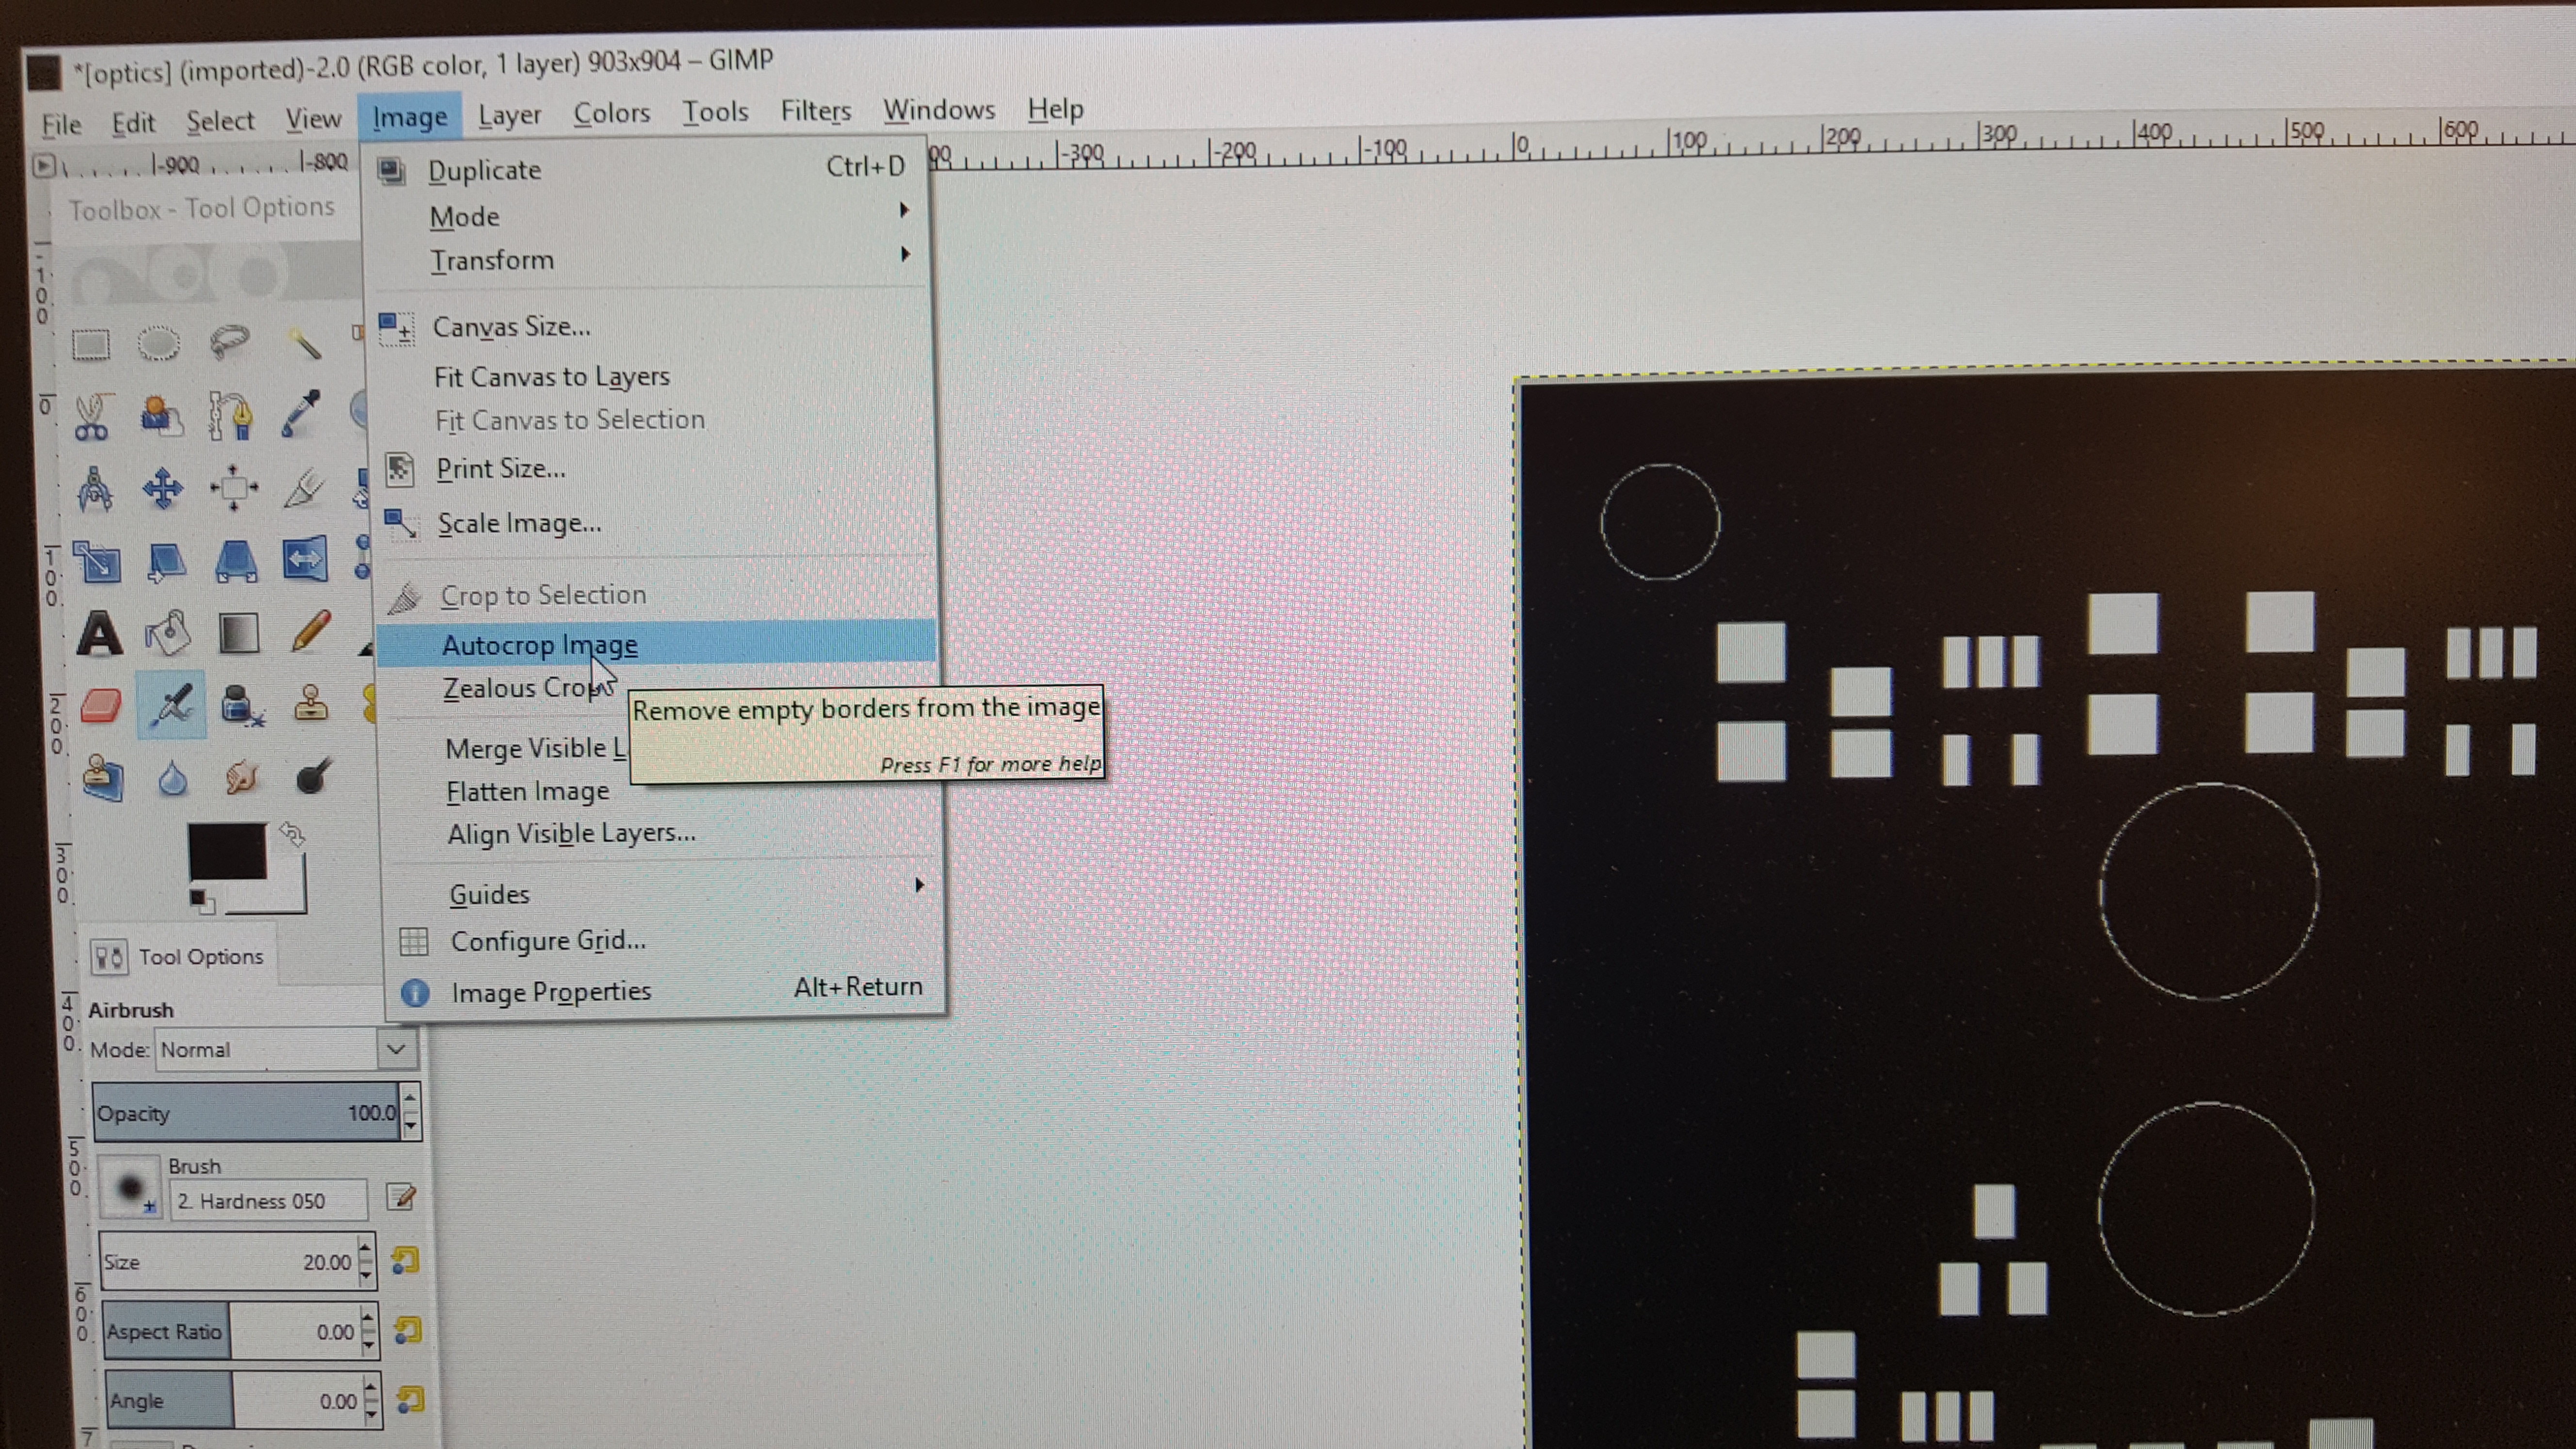
Task: Click the Angle stepper arrows
Action: [371, 1400]
